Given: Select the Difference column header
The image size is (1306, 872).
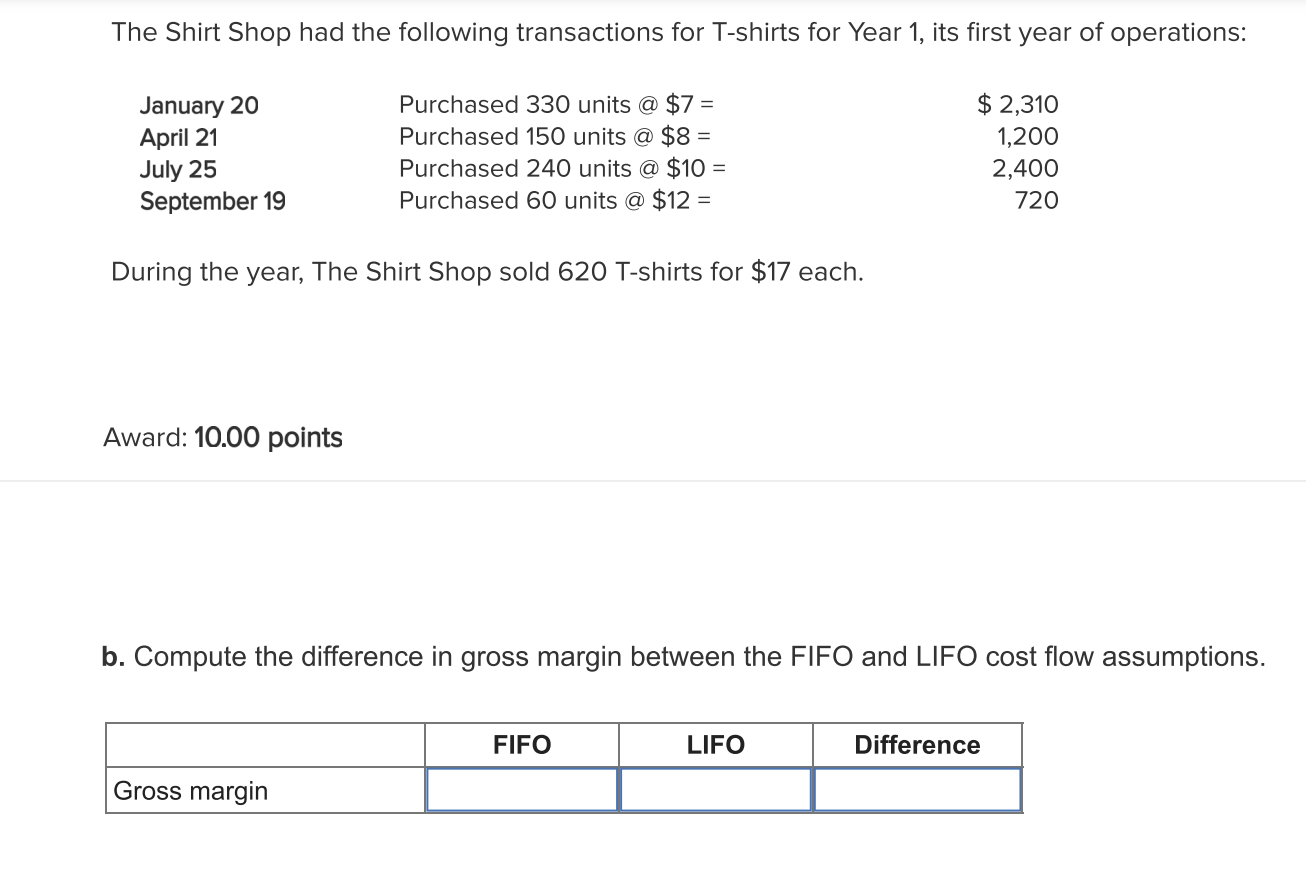Looking at the screenshot, I should click(x=916, y=744).
